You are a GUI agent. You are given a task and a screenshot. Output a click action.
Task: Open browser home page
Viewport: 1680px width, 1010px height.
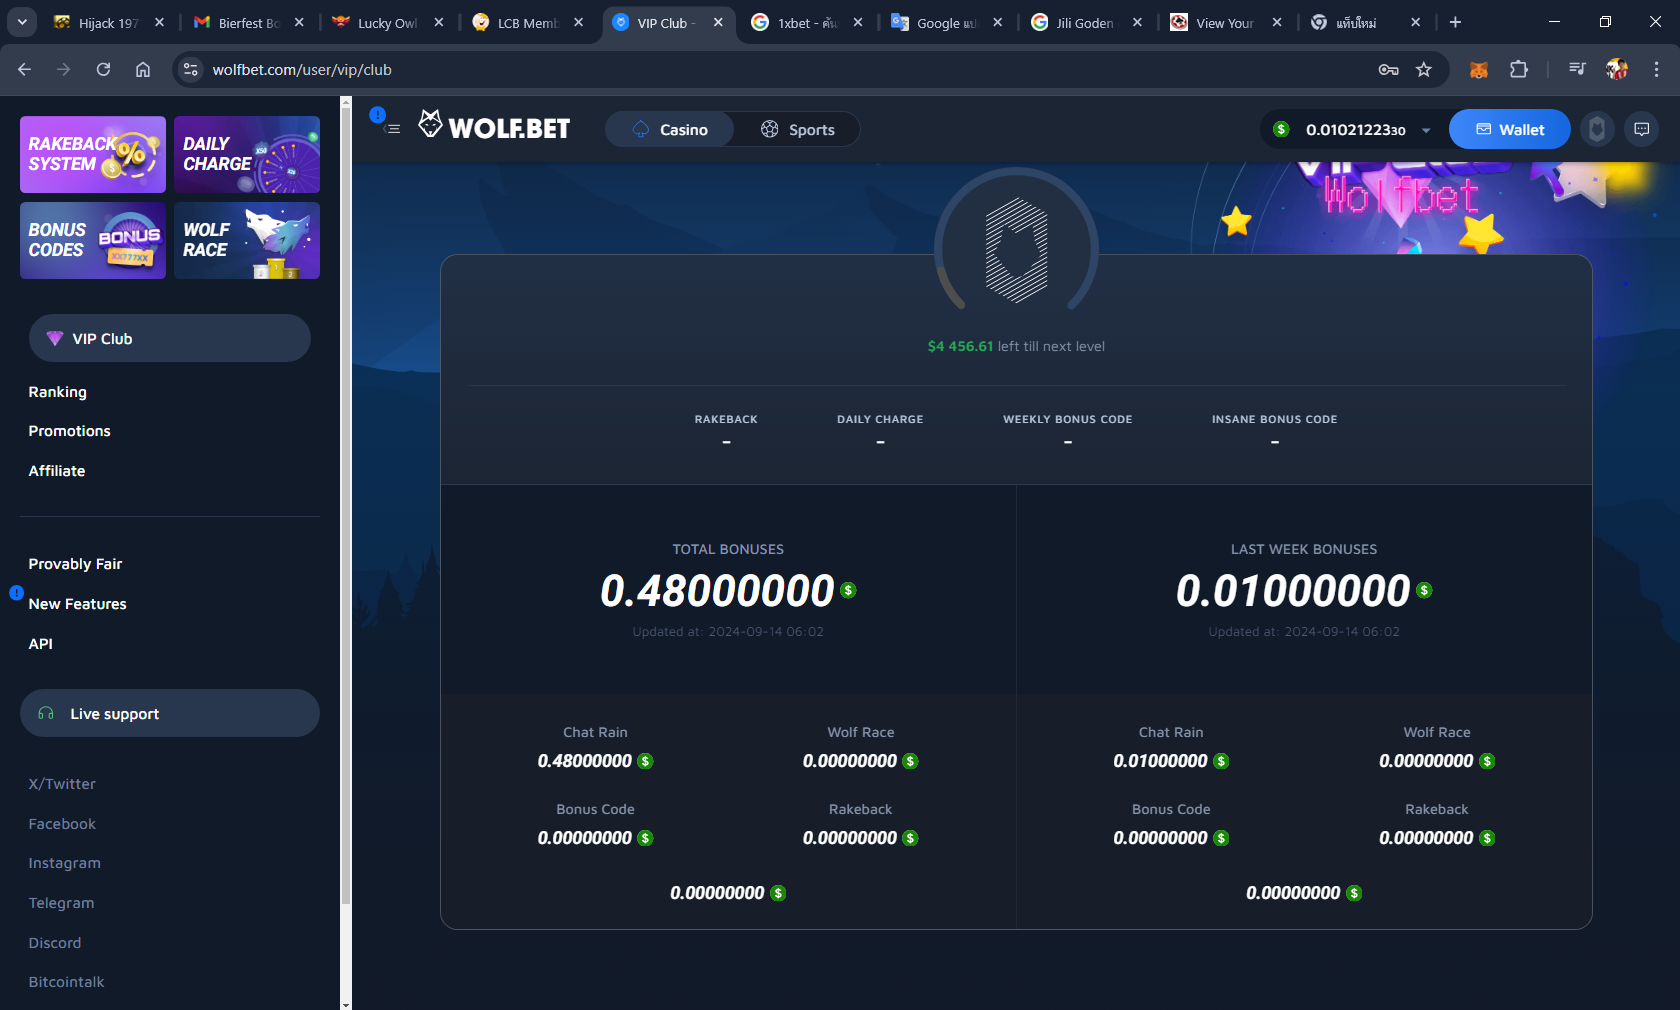point(143,69)
